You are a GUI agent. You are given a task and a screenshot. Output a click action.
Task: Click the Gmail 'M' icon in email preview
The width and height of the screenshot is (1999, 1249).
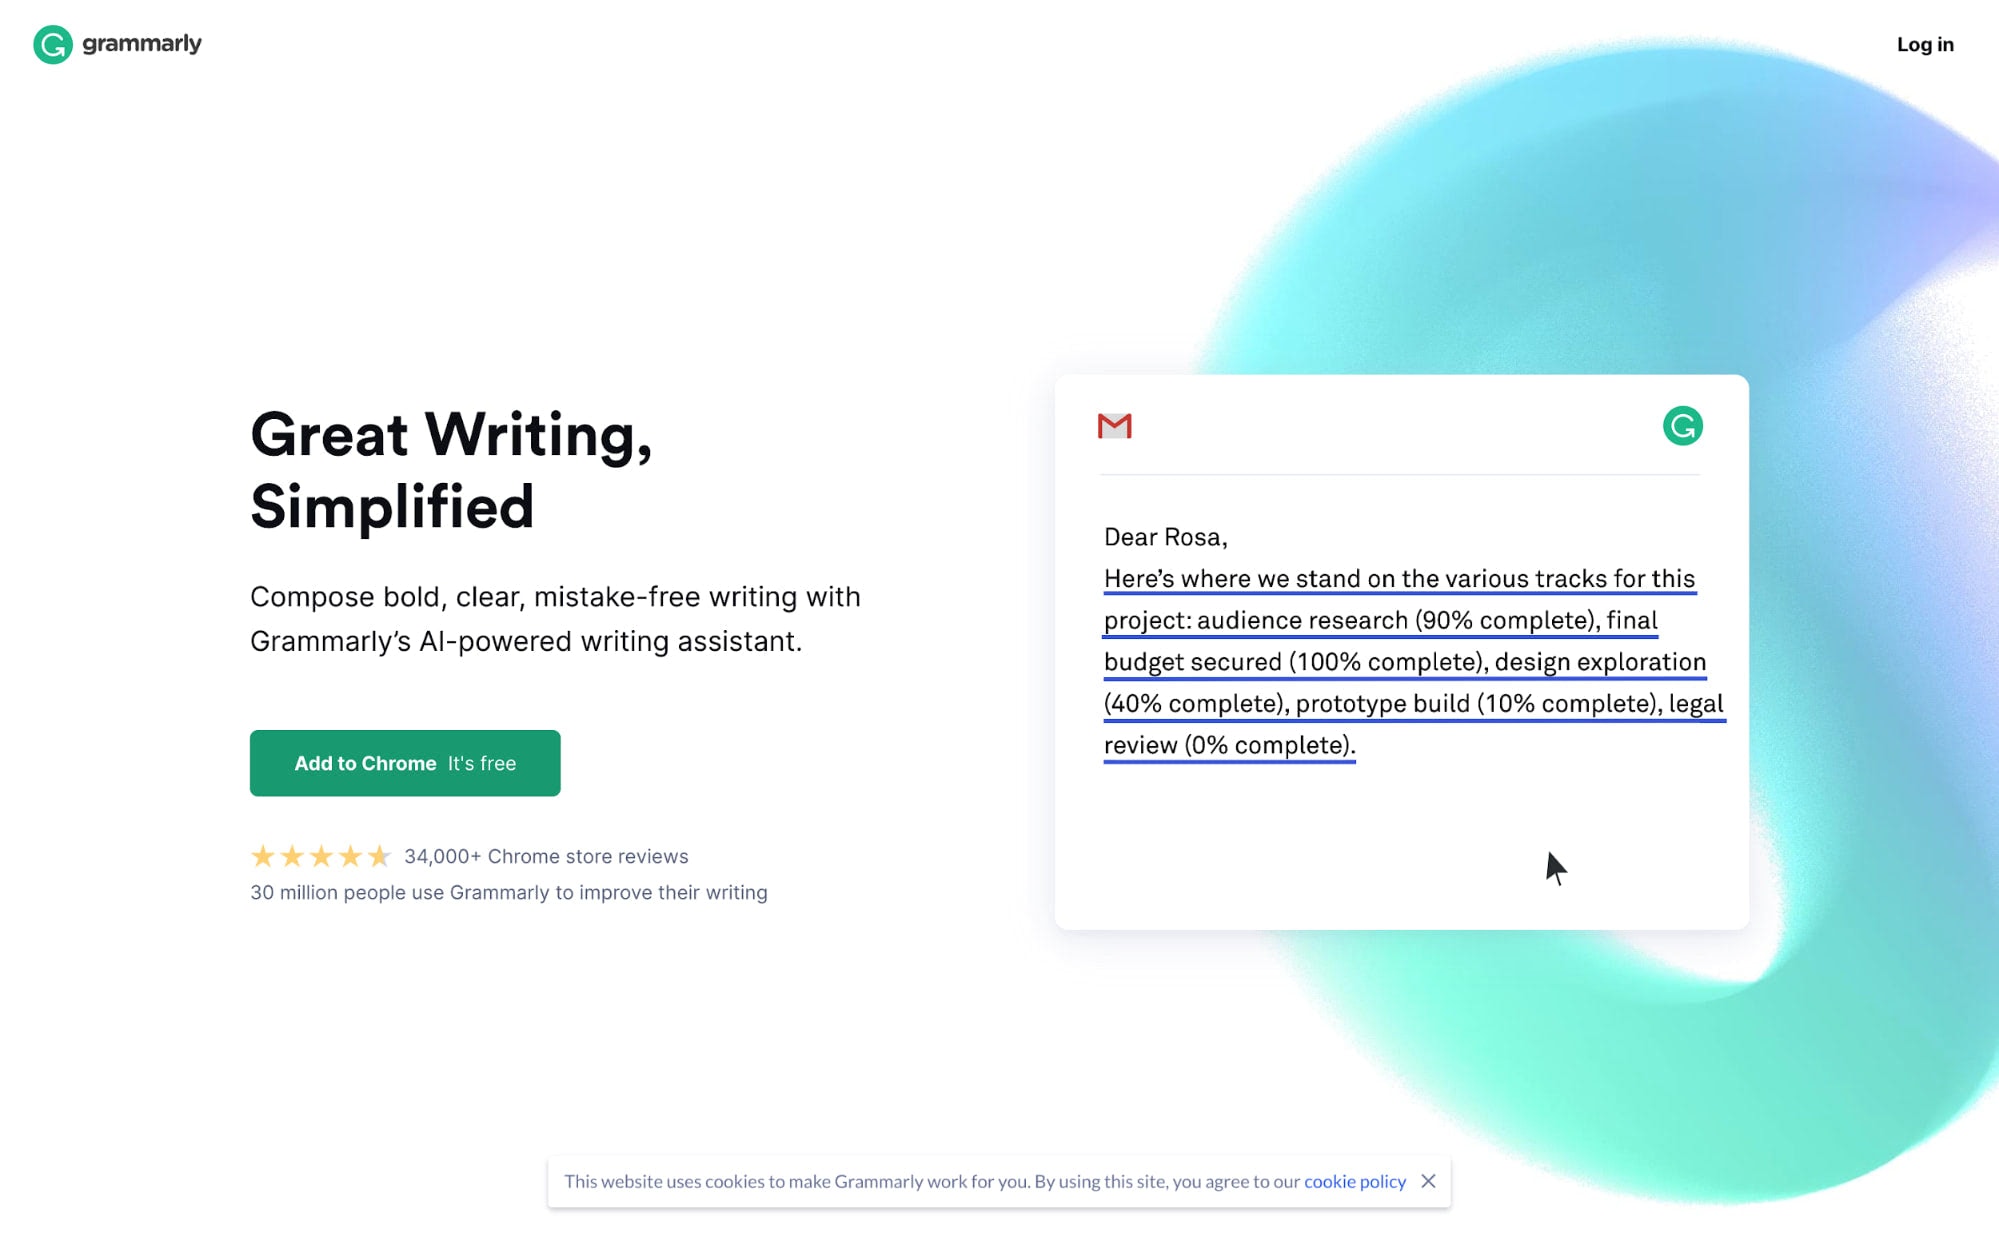tap(1115, 426)
